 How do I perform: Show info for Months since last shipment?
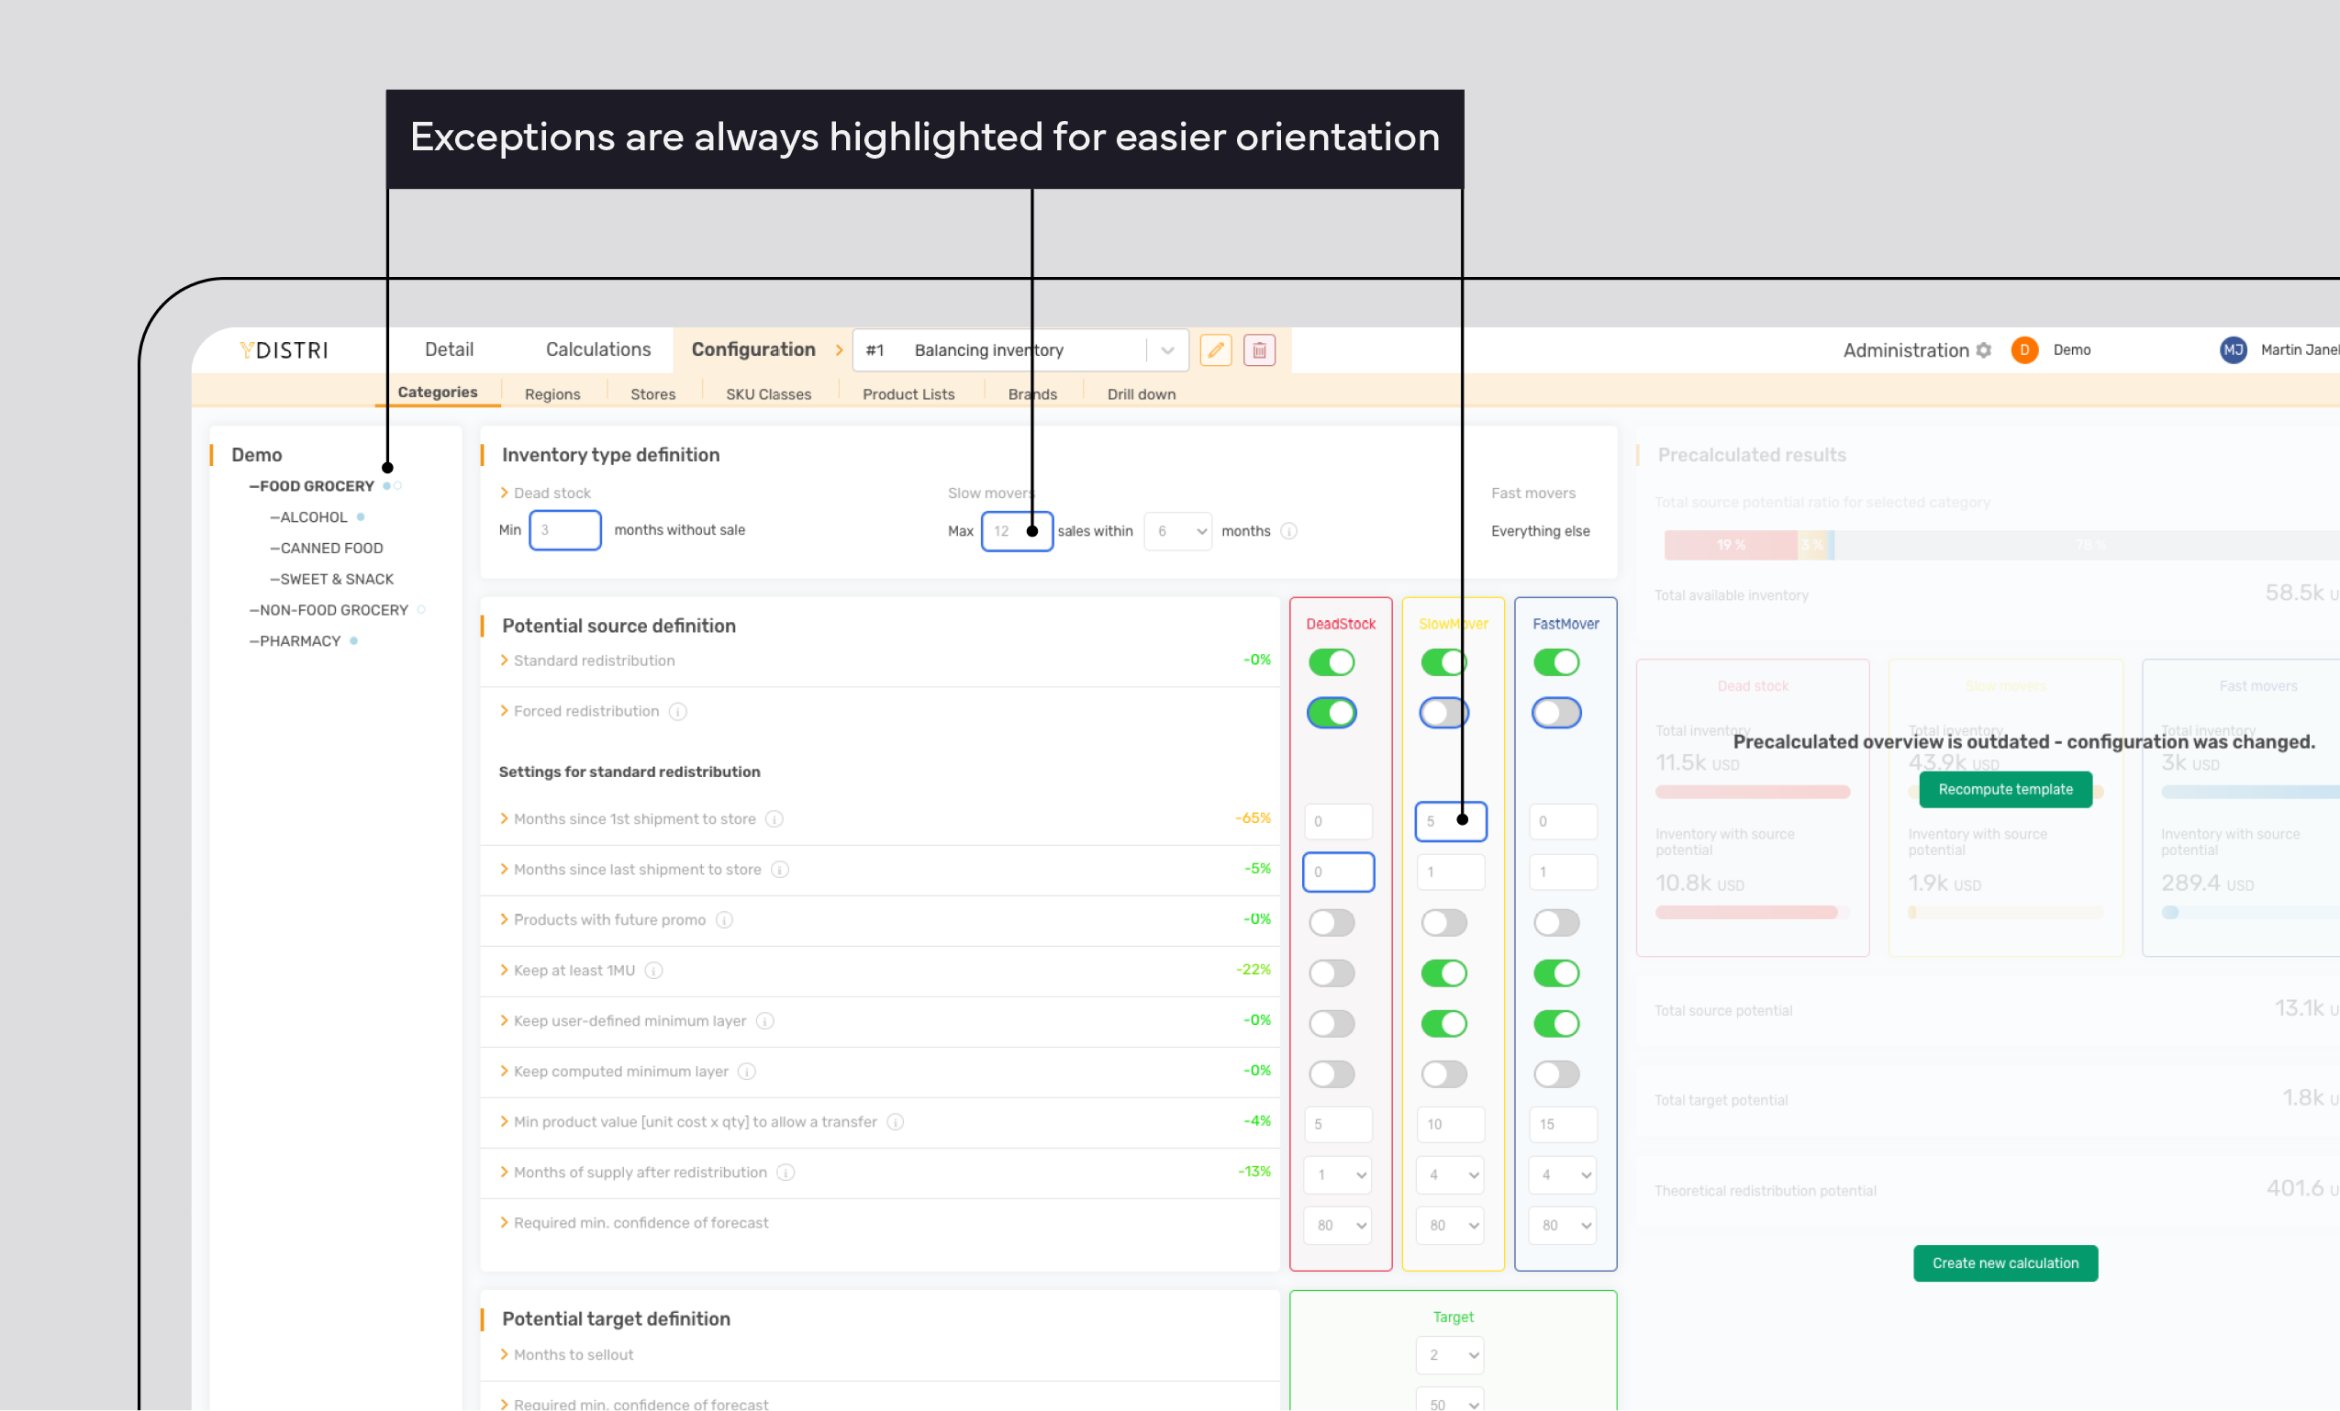click(780, 870)
